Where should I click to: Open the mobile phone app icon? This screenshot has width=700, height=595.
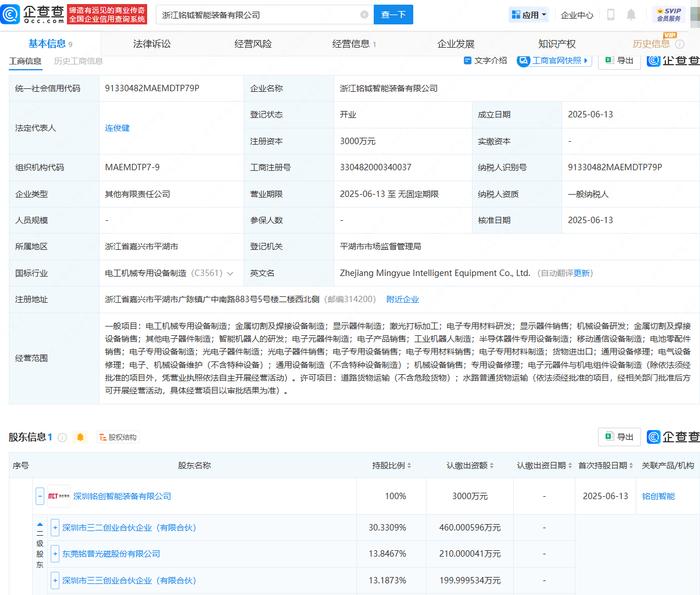point(610,15)
